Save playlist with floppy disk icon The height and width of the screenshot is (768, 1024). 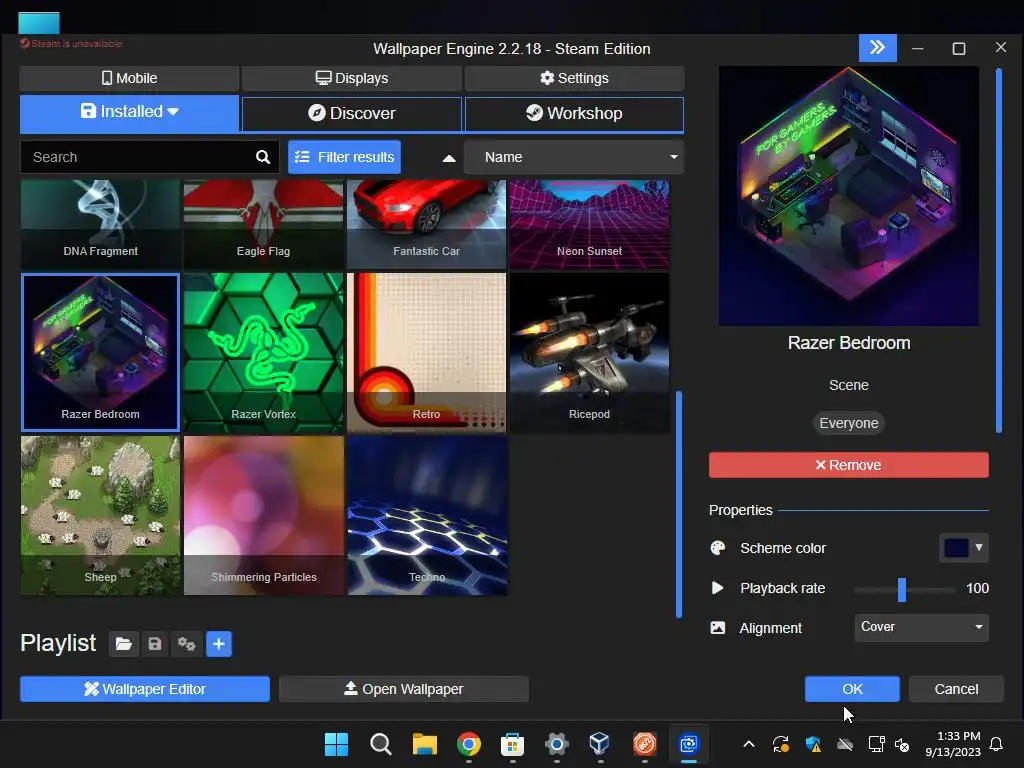[x=155, y=644]
